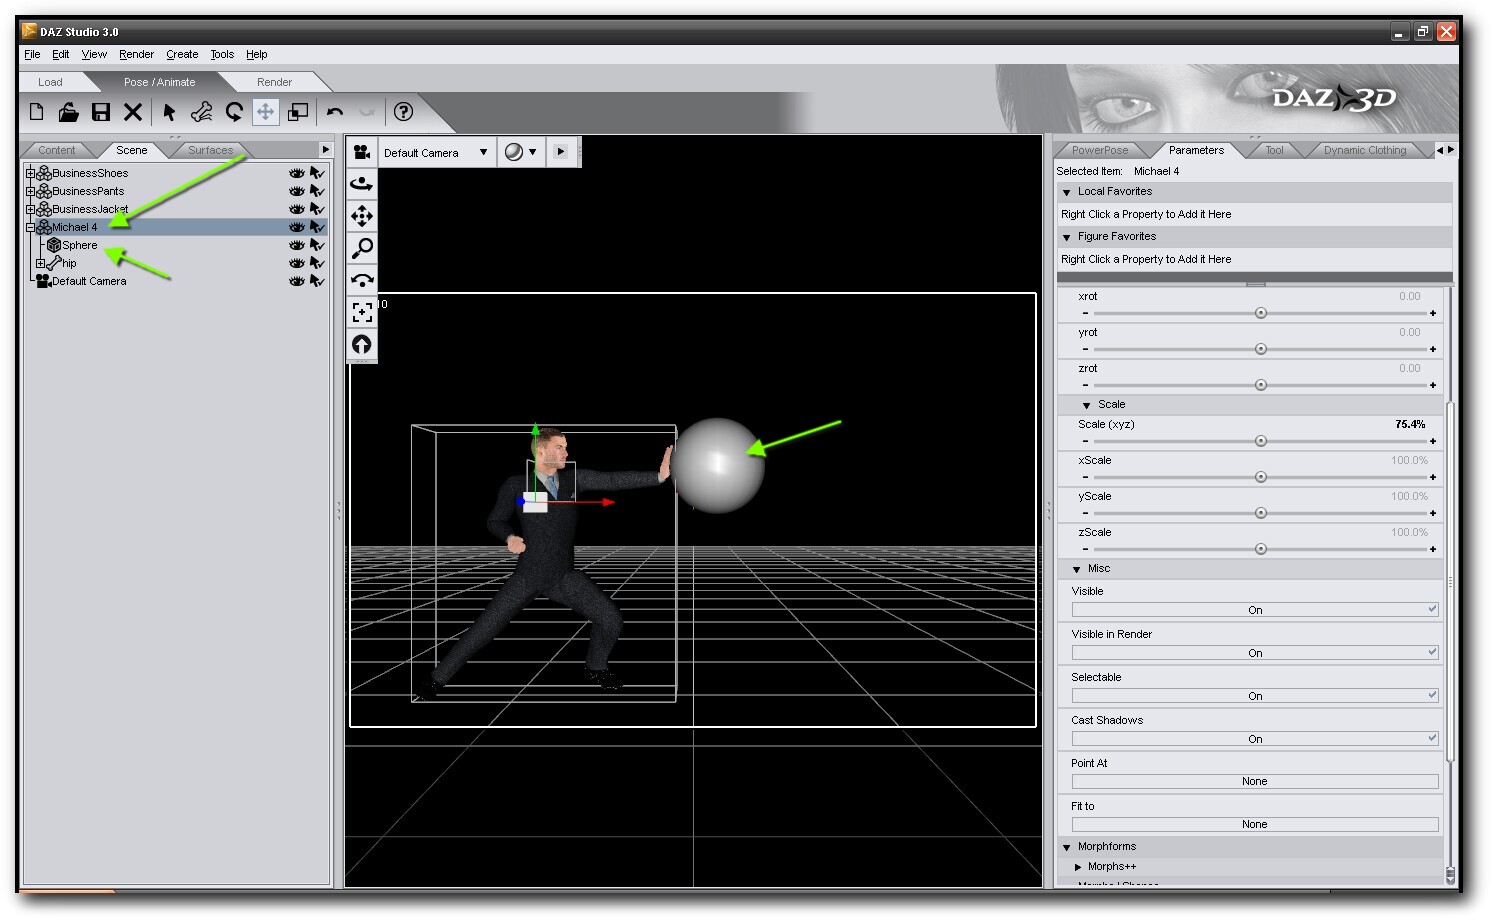
Task: Expand the BusinessPants tree node
Action: (x=30, y=191)
